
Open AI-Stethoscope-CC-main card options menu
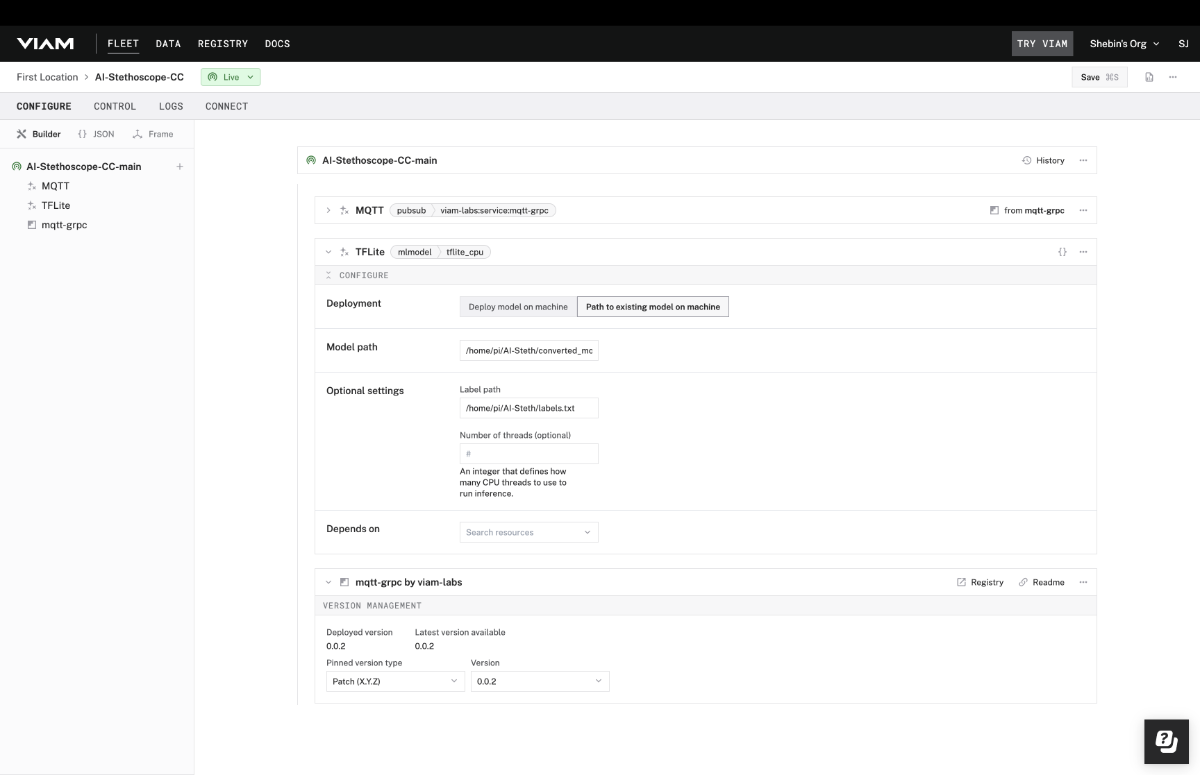pyautogui.click(x=1083, y=160)
